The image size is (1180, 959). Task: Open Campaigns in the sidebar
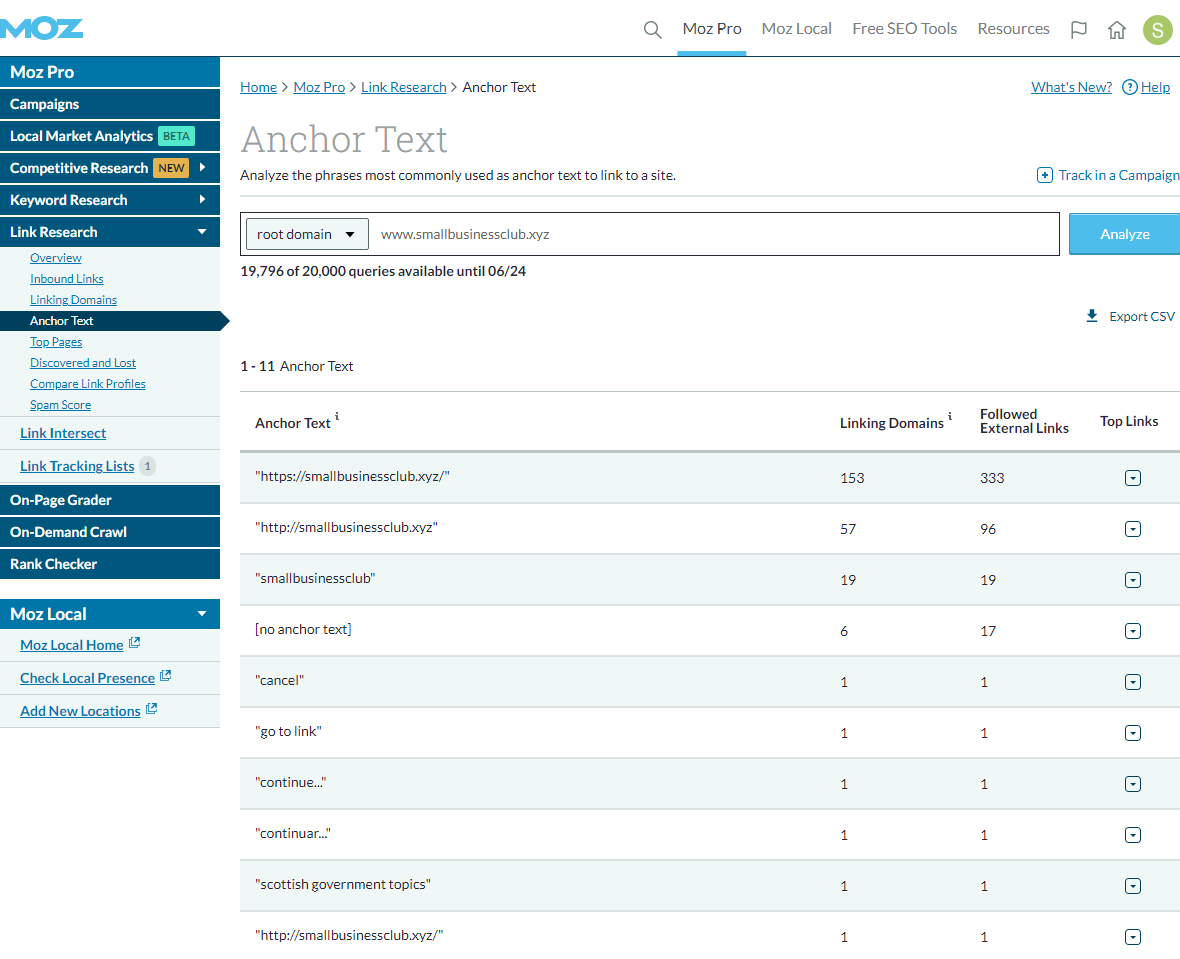tap(110, 104)
